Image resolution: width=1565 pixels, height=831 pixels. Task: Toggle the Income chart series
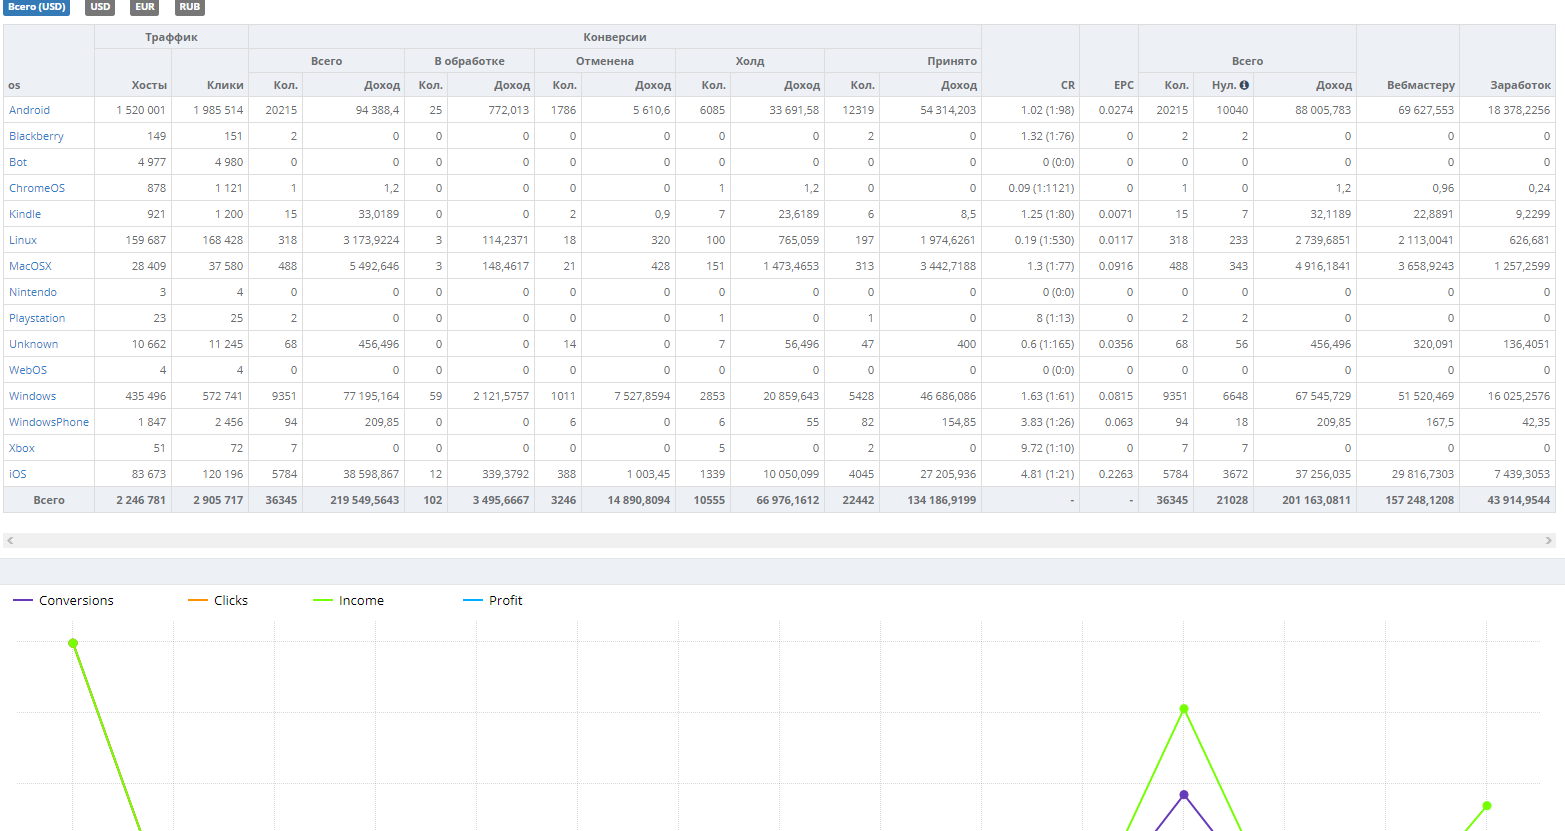click(349, 600)
